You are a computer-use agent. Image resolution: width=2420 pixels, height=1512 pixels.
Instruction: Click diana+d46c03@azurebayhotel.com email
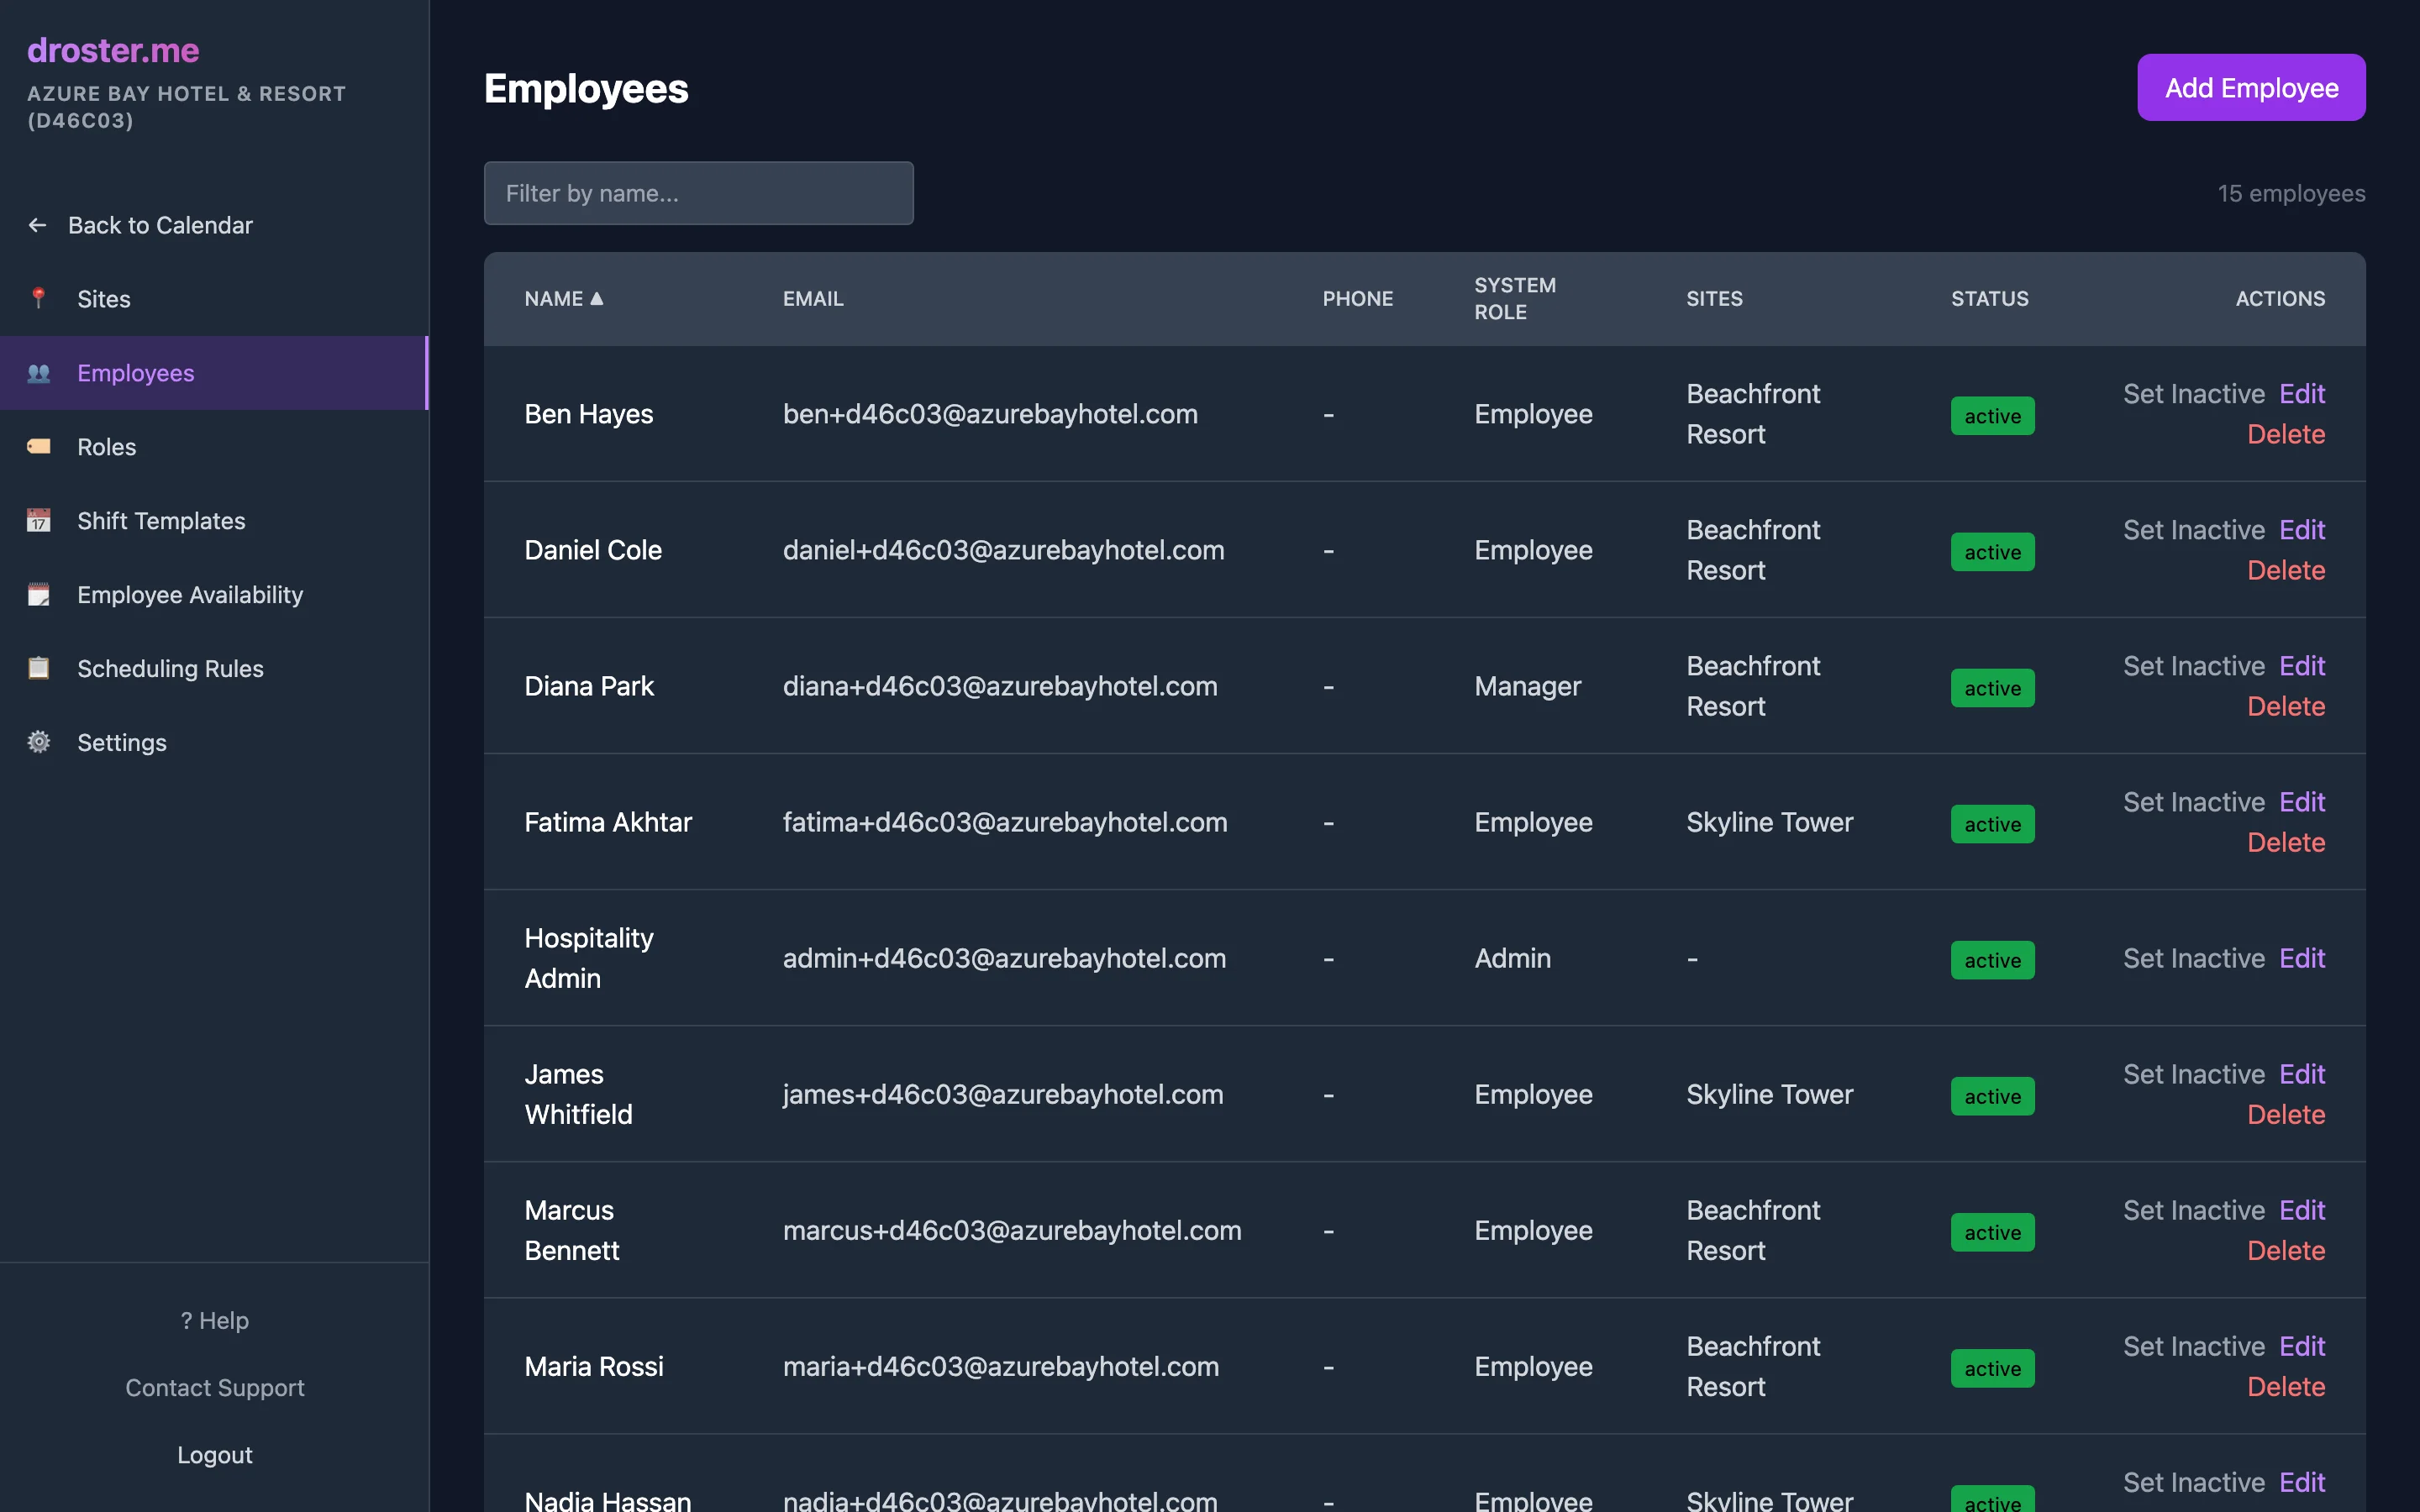pyautogui.click(x=1000, y=686)
